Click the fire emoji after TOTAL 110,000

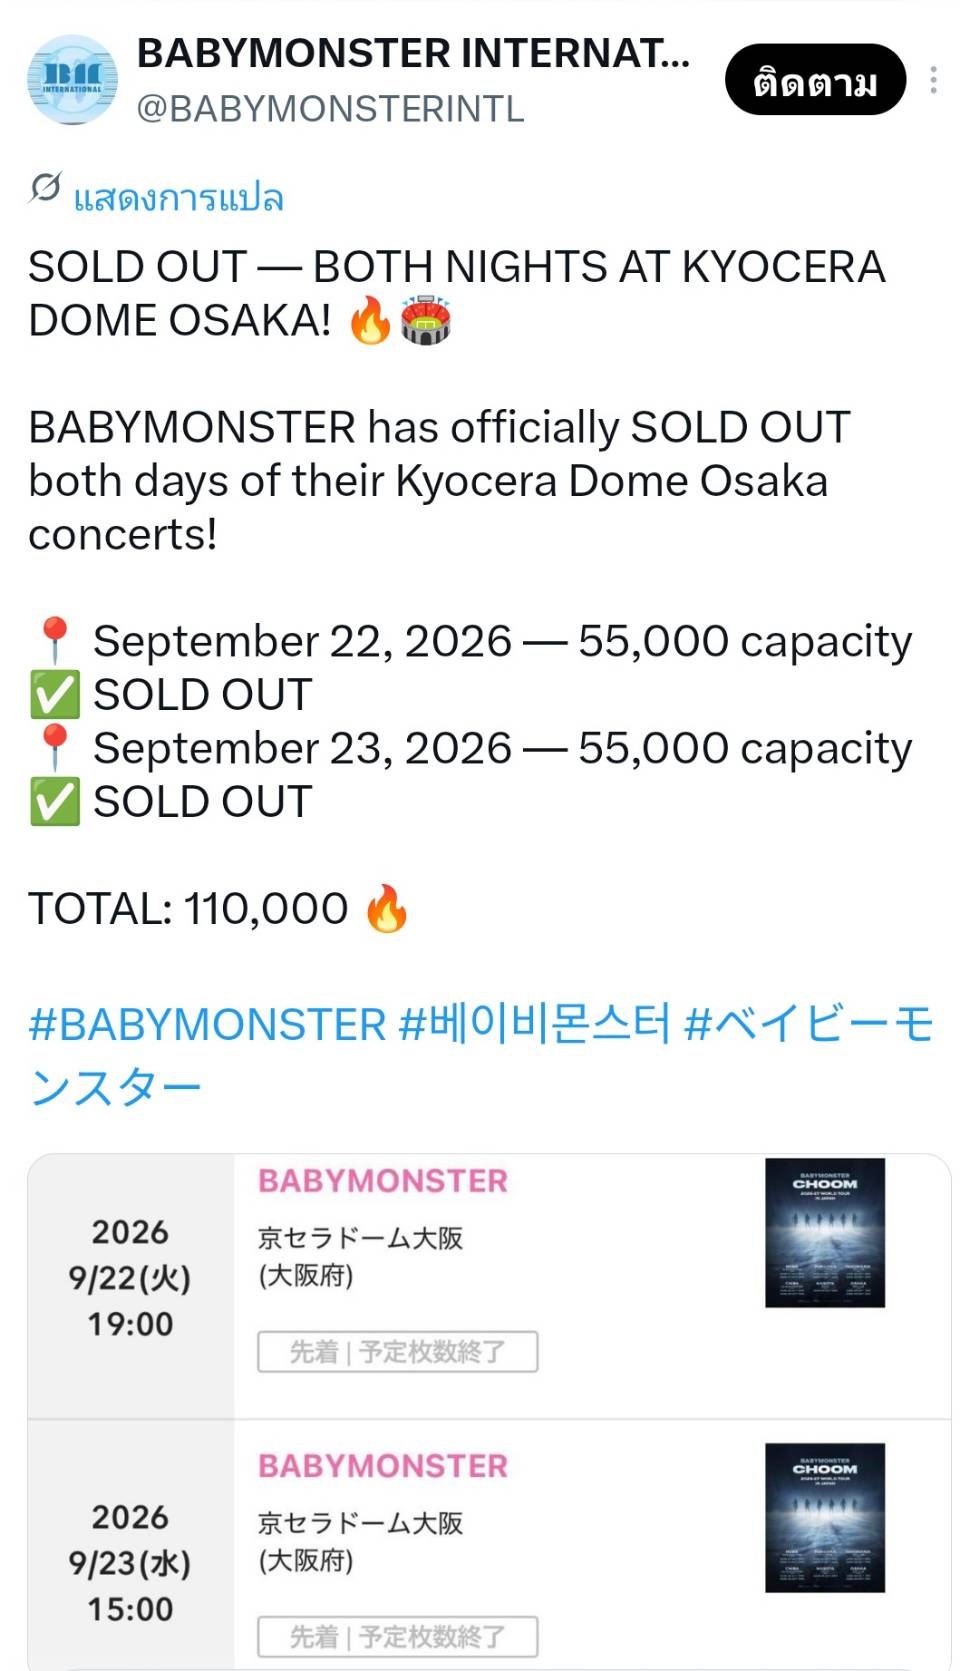[x=387, y=909]
